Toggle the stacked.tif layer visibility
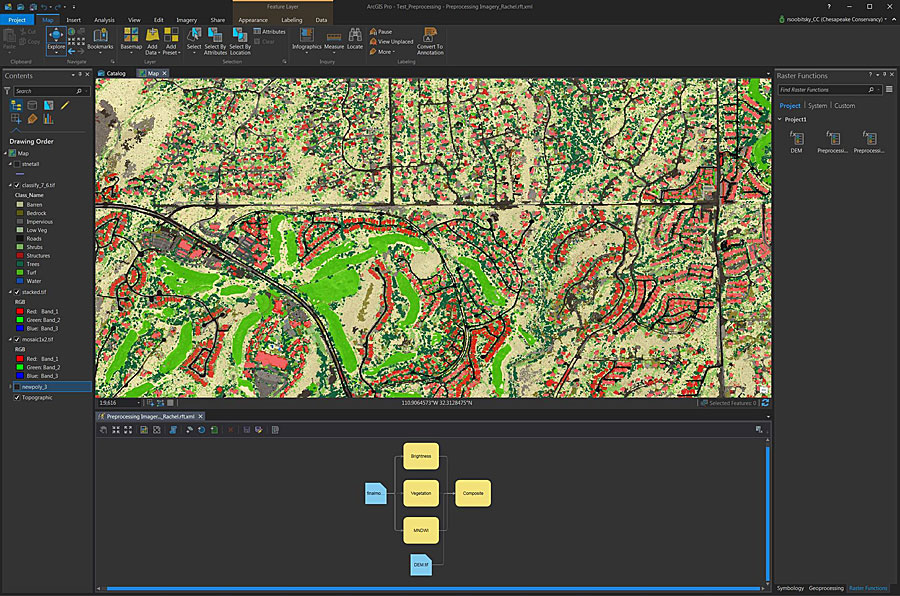 [x=18, y=291]
